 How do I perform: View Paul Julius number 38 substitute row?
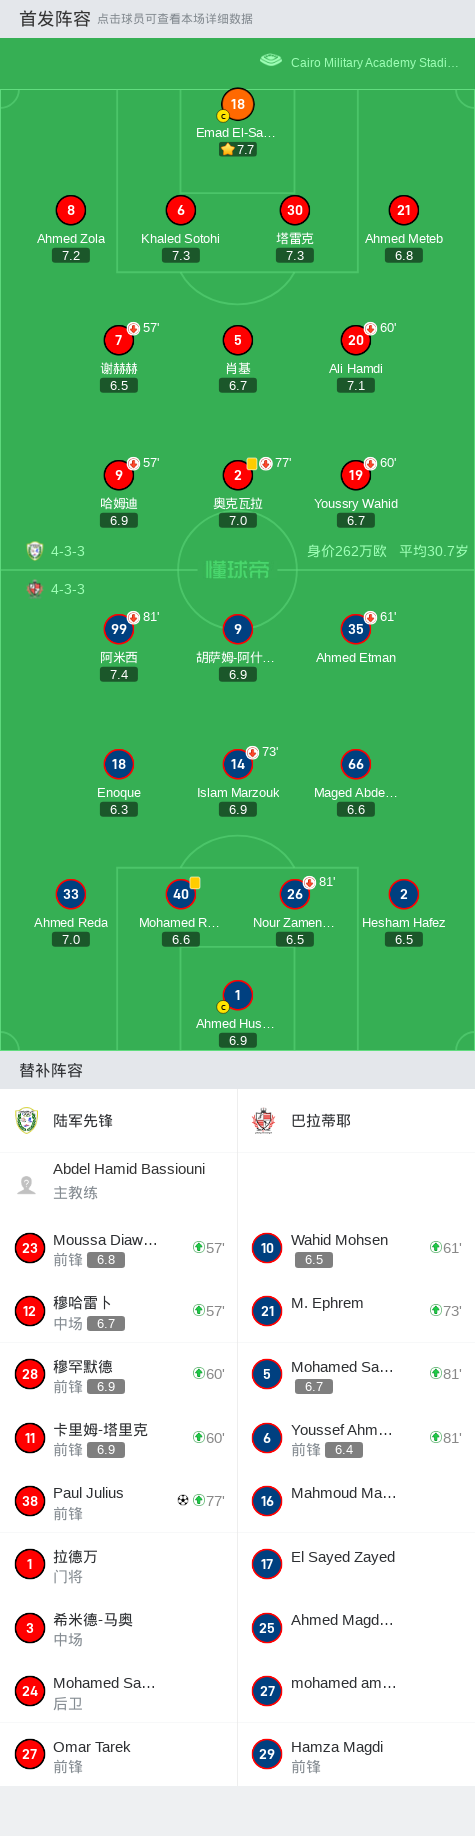[x=118, y=1501]
